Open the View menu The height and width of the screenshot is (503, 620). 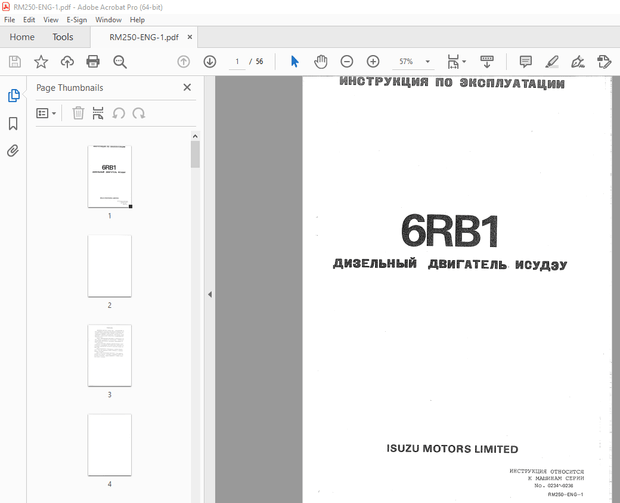pyautogui.click(x=51, y=20)
